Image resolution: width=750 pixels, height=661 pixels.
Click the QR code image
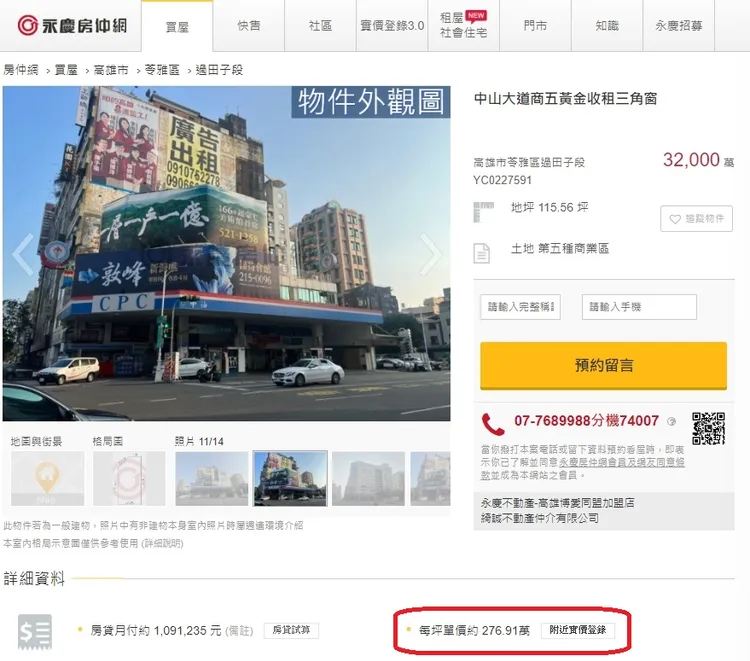[x=708, y=429]
